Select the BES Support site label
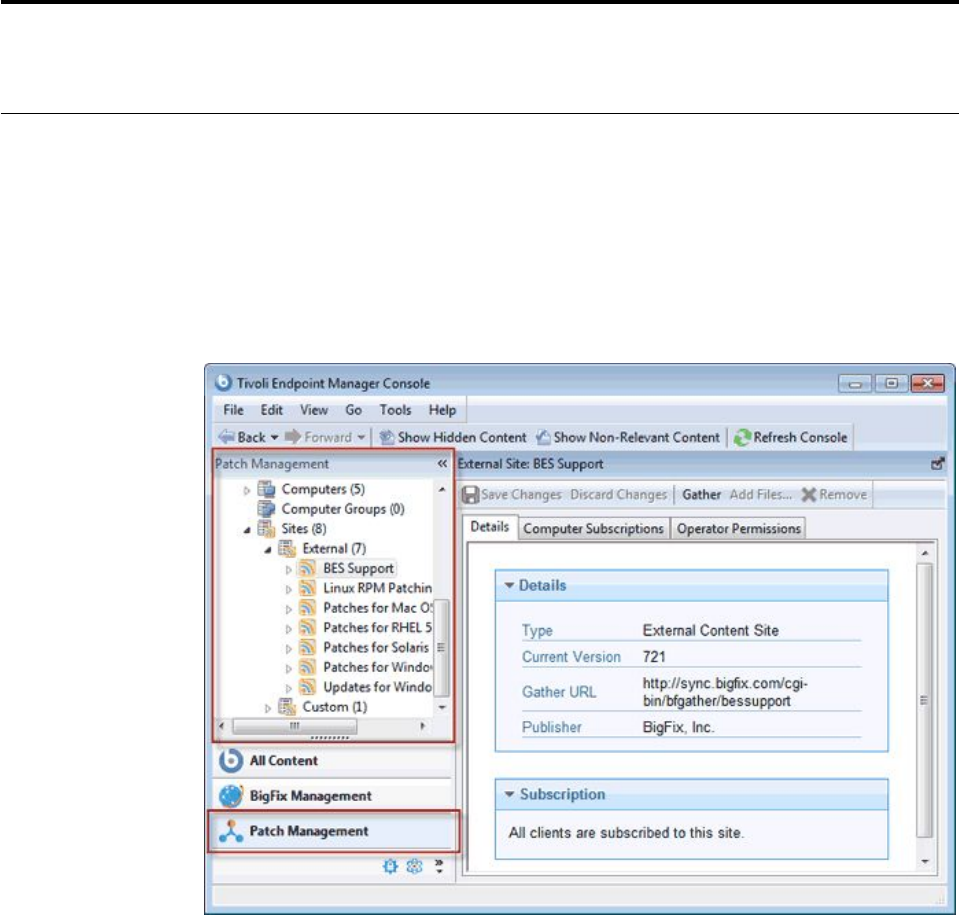959x915 pixels. point(358,569)
